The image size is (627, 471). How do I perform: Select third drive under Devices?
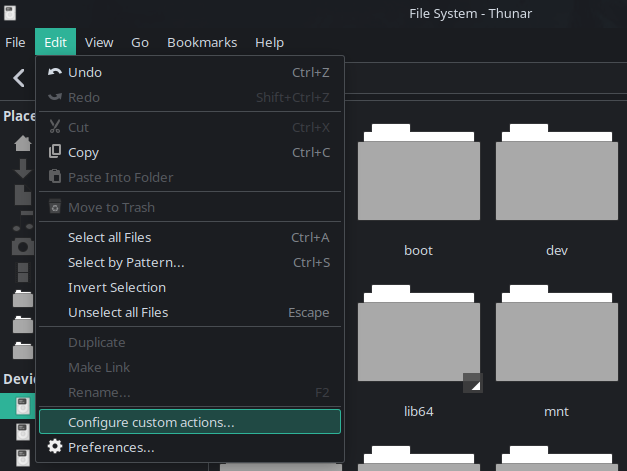23,458
